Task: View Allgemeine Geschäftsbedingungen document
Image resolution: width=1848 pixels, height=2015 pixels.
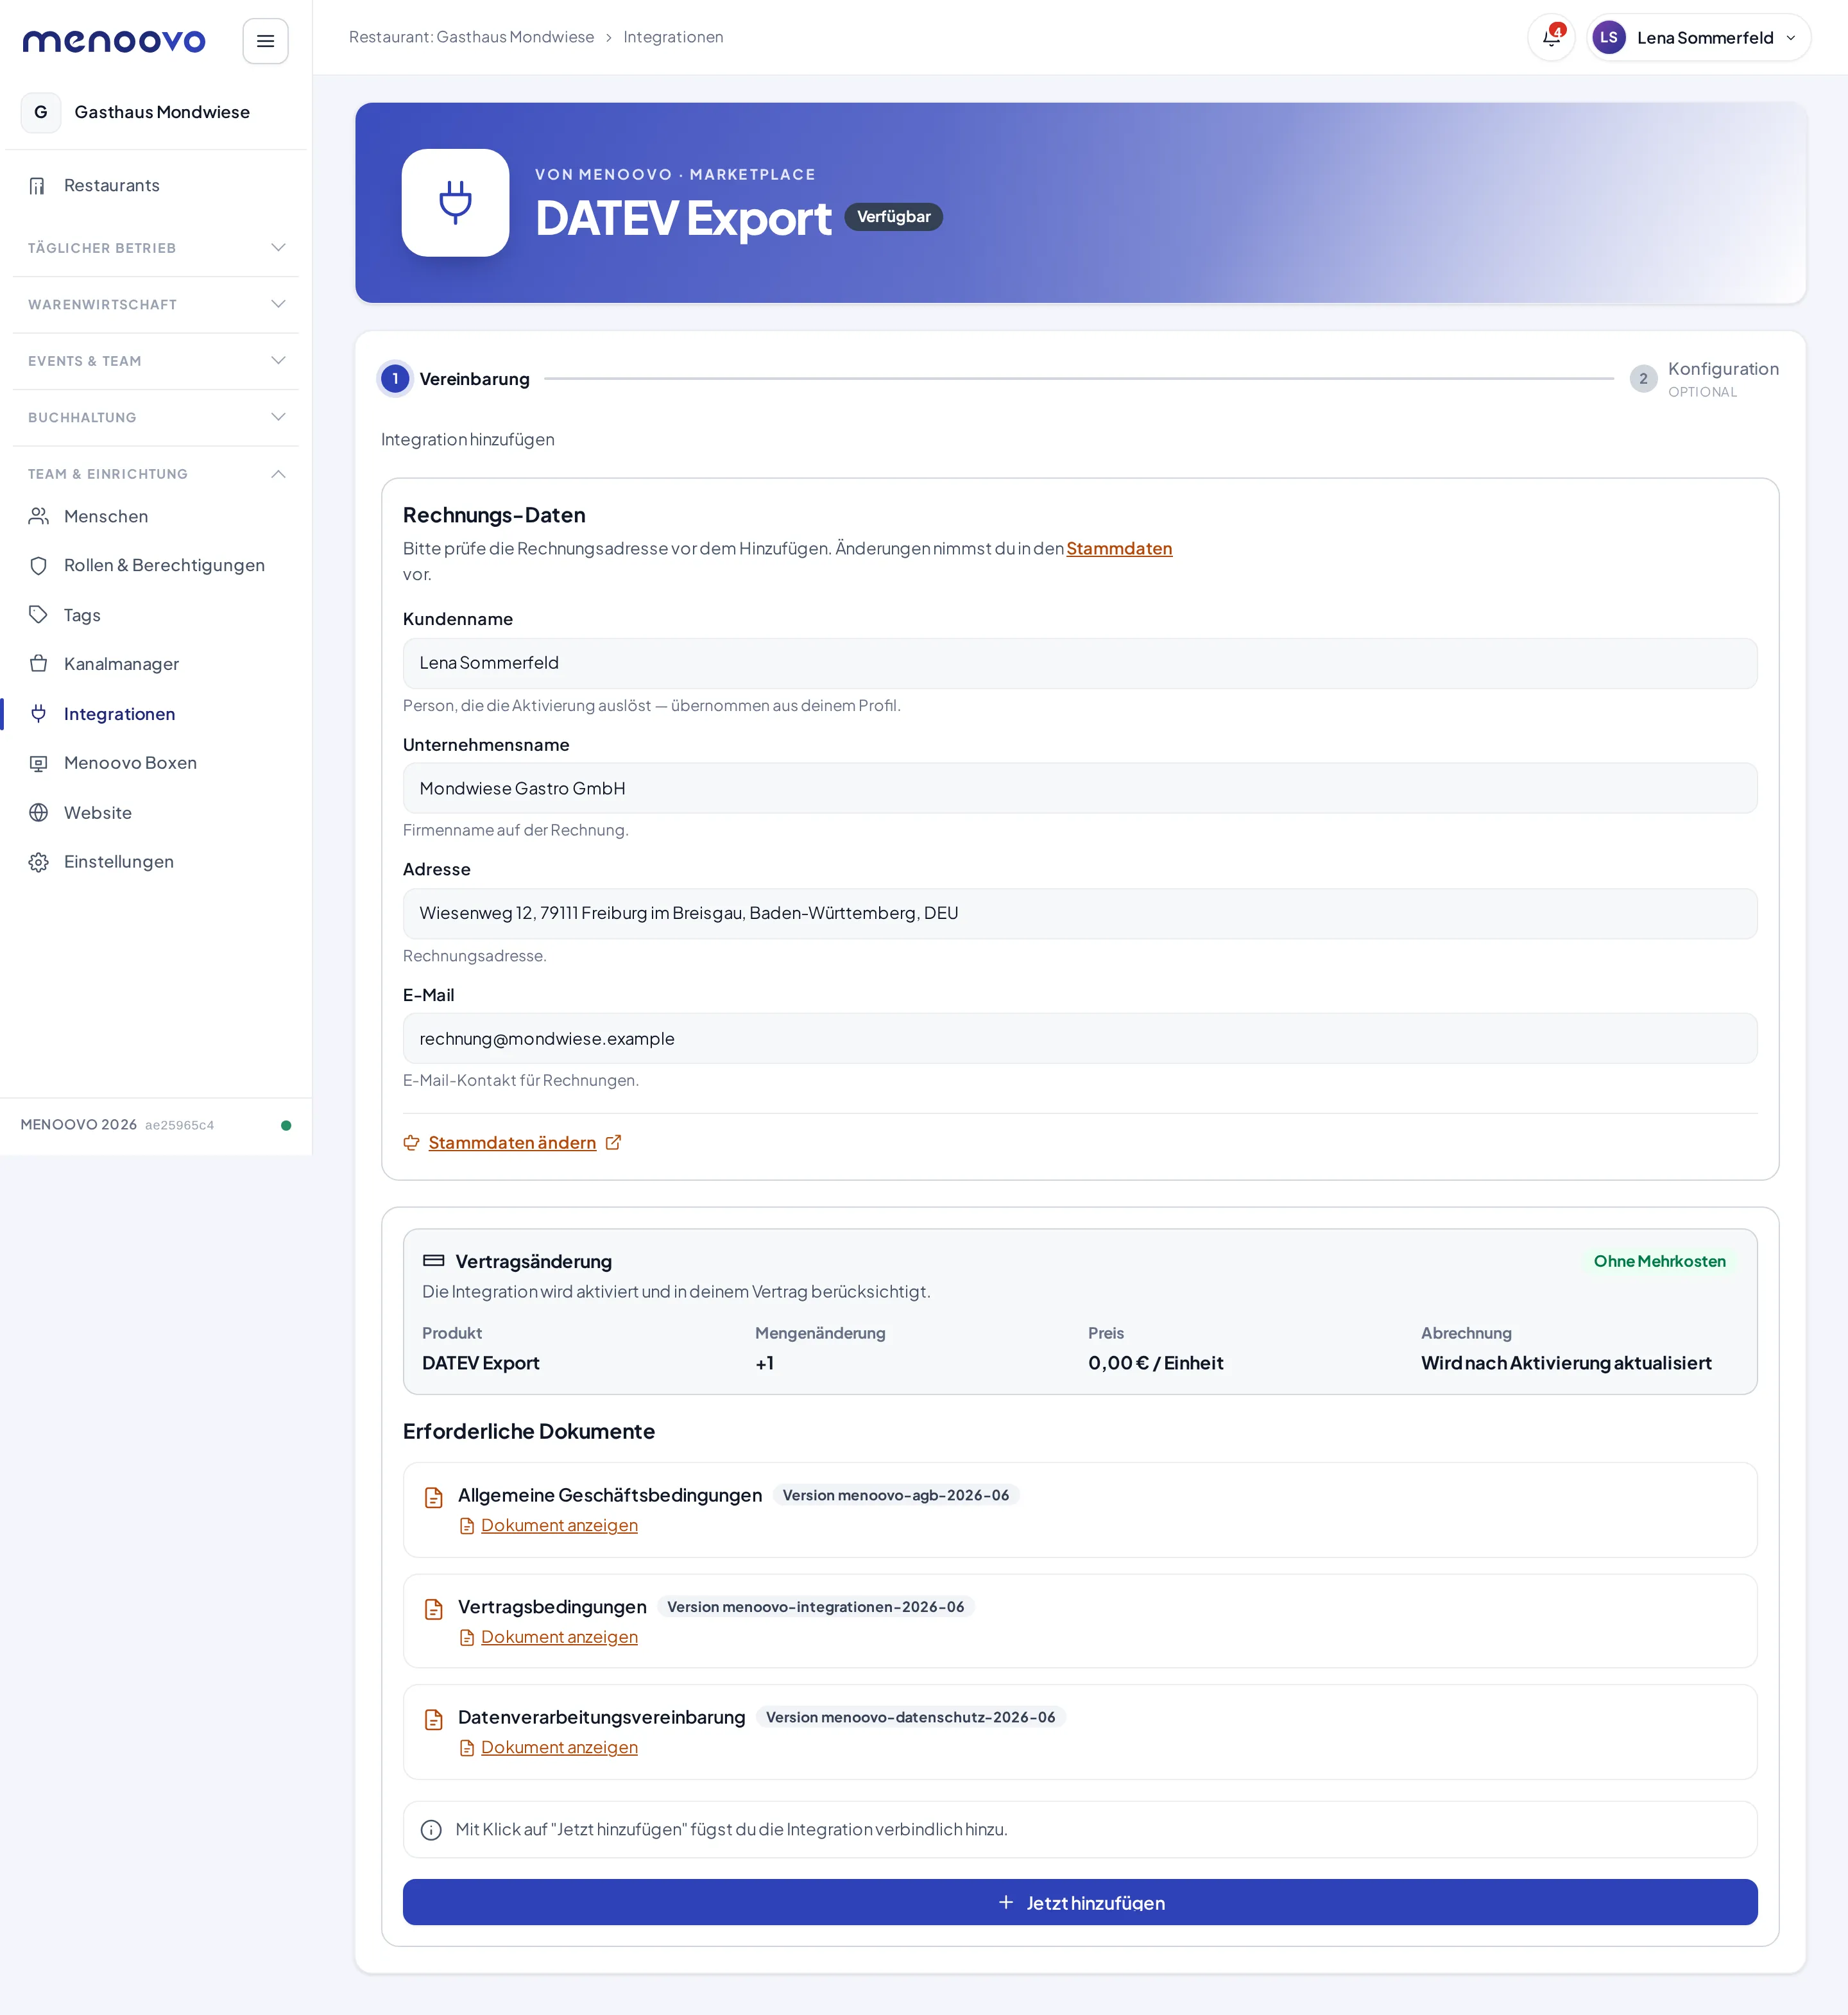Action: [x=559, y=1525]
